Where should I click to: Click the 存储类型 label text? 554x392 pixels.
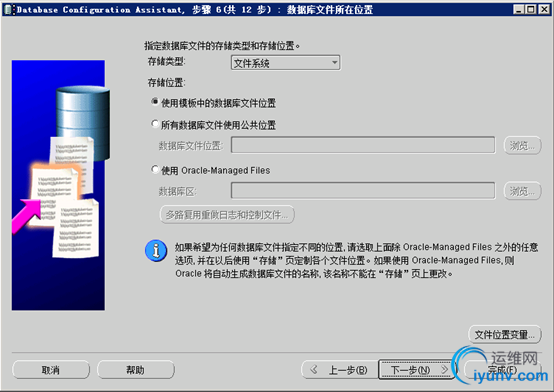click(166, 62)
